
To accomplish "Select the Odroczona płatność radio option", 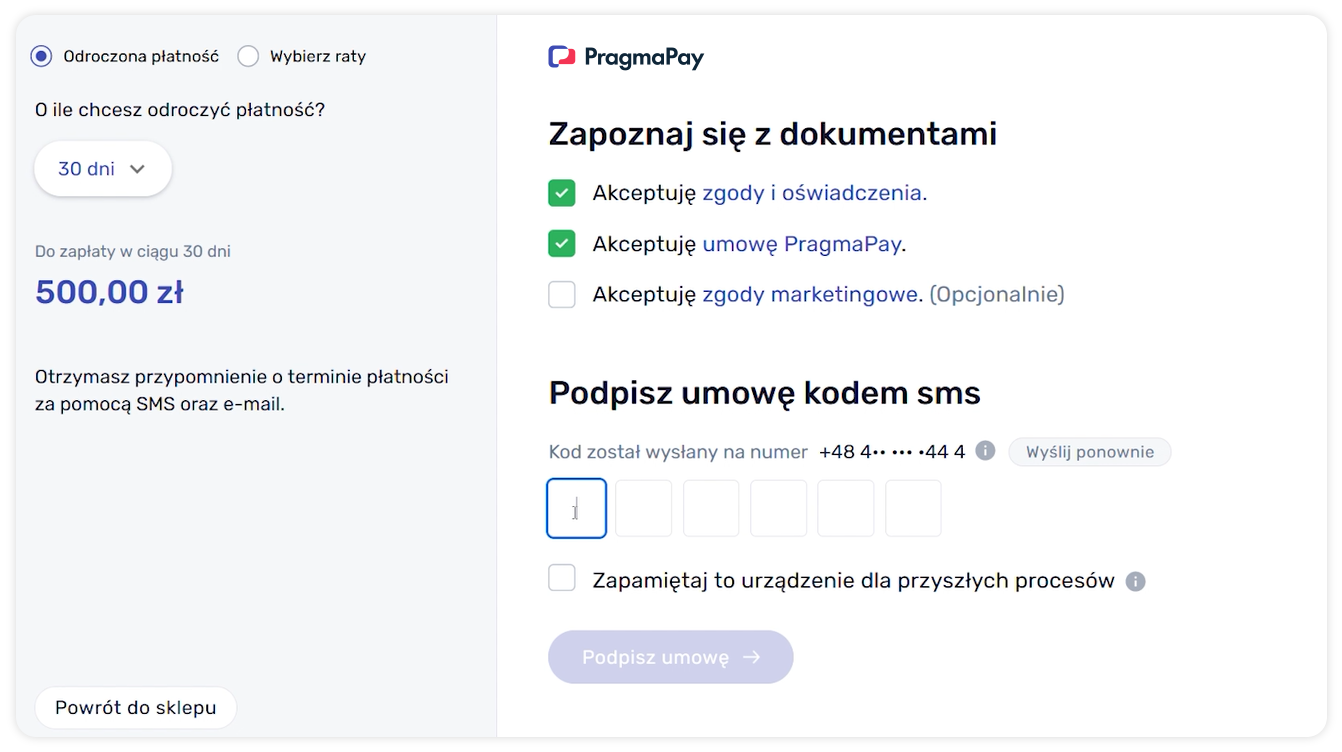I will click(x=41, y=56).
